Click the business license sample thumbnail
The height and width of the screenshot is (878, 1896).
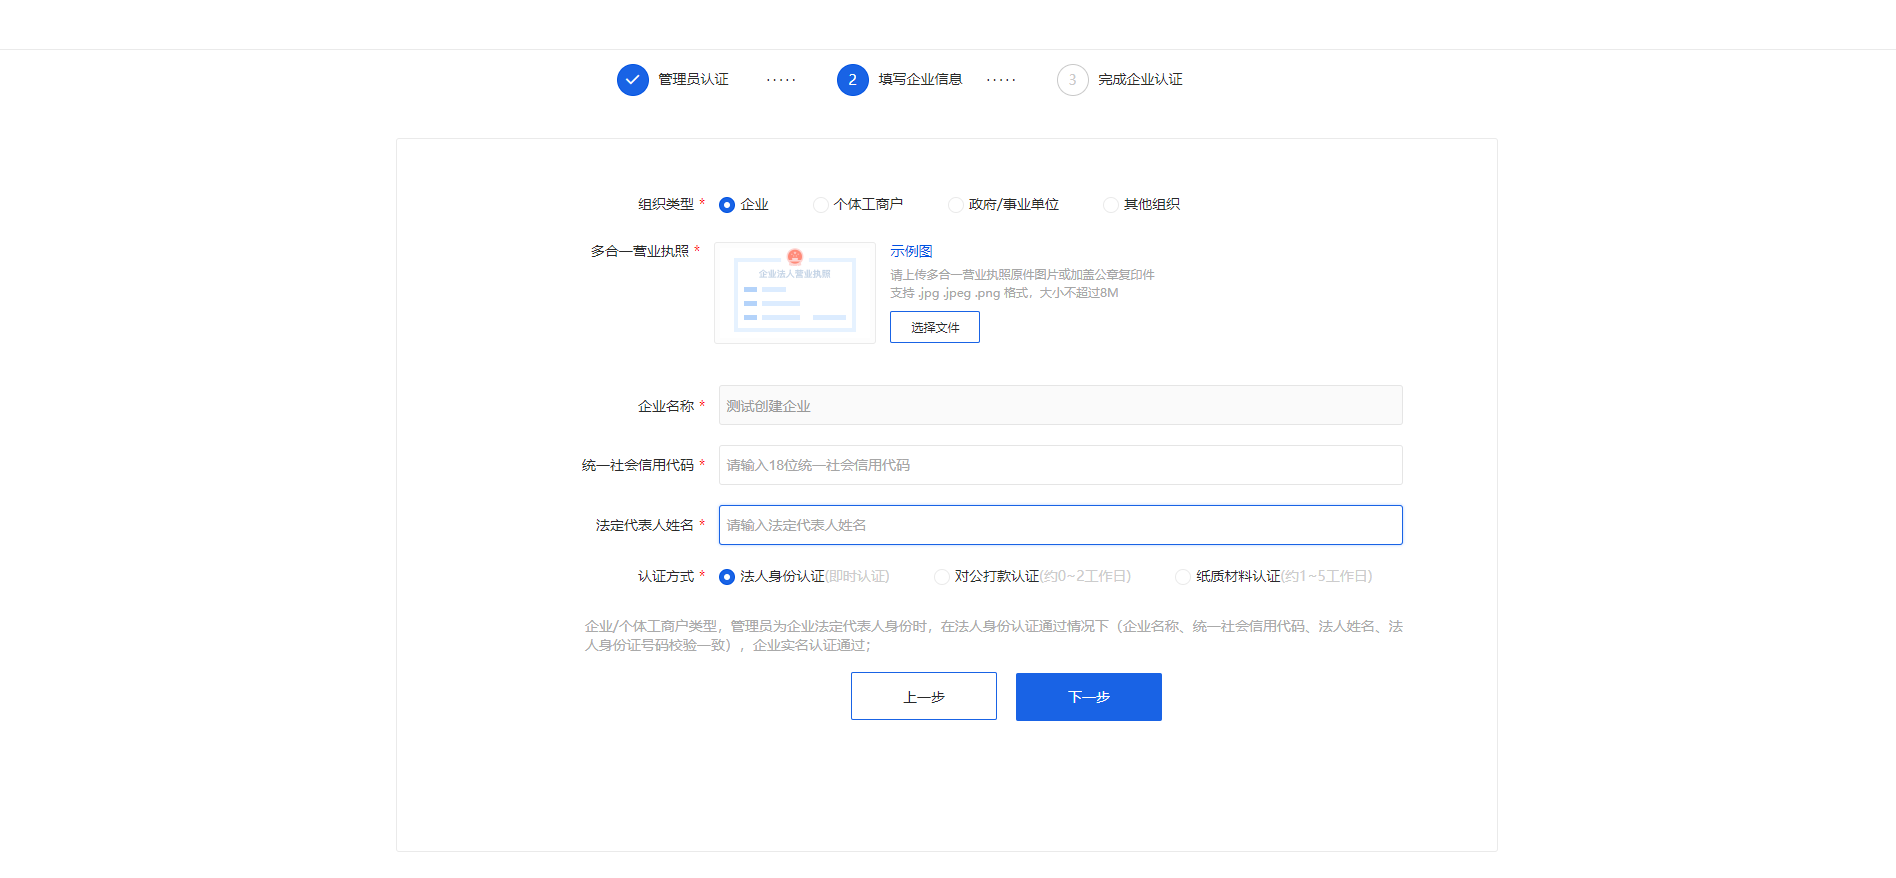click(795, 293)
